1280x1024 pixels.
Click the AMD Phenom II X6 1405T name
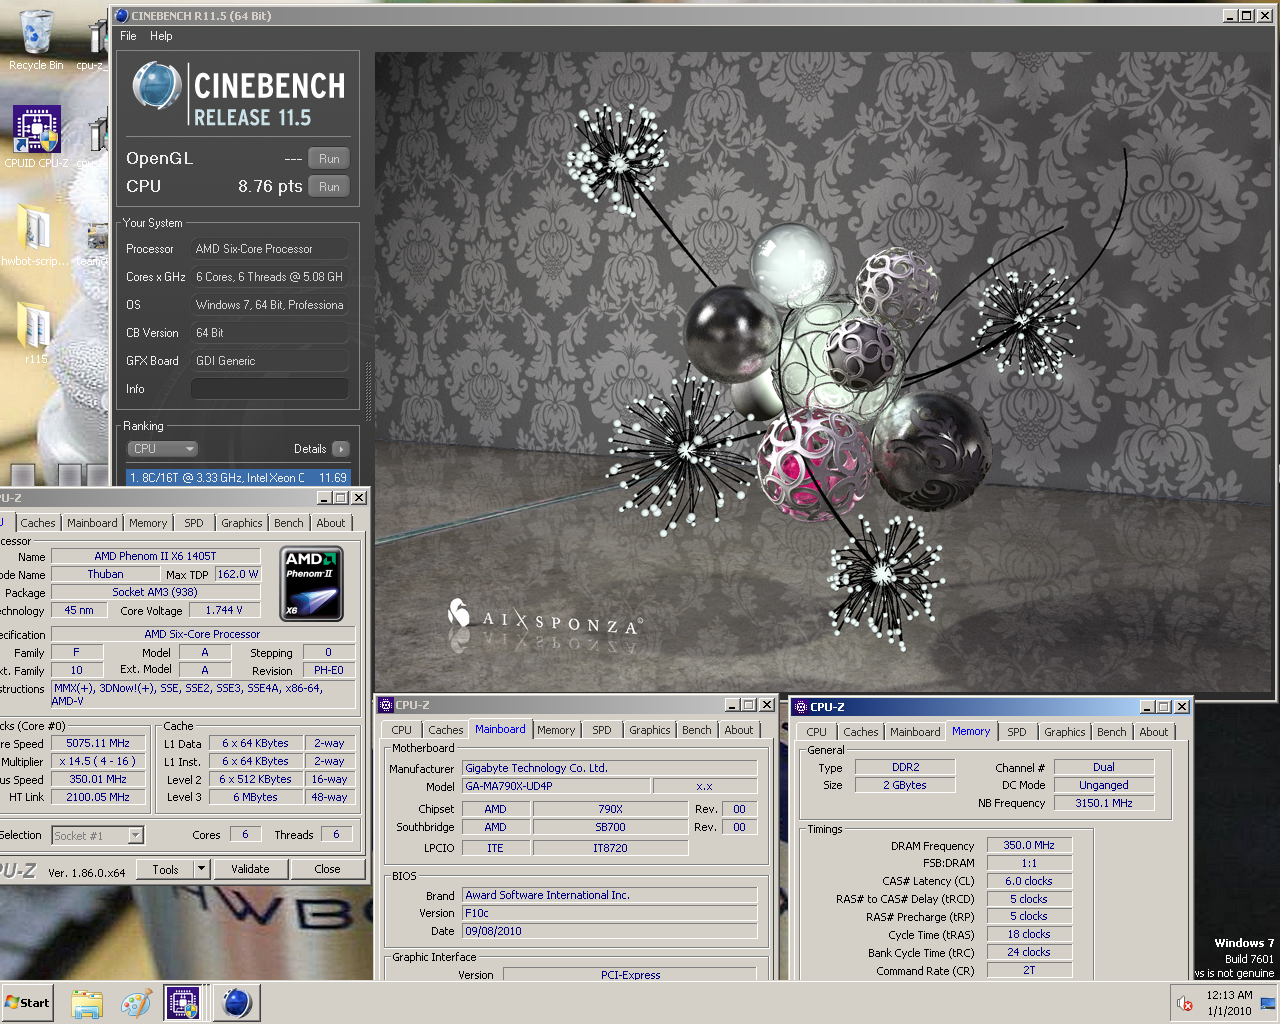click(155, 556)
